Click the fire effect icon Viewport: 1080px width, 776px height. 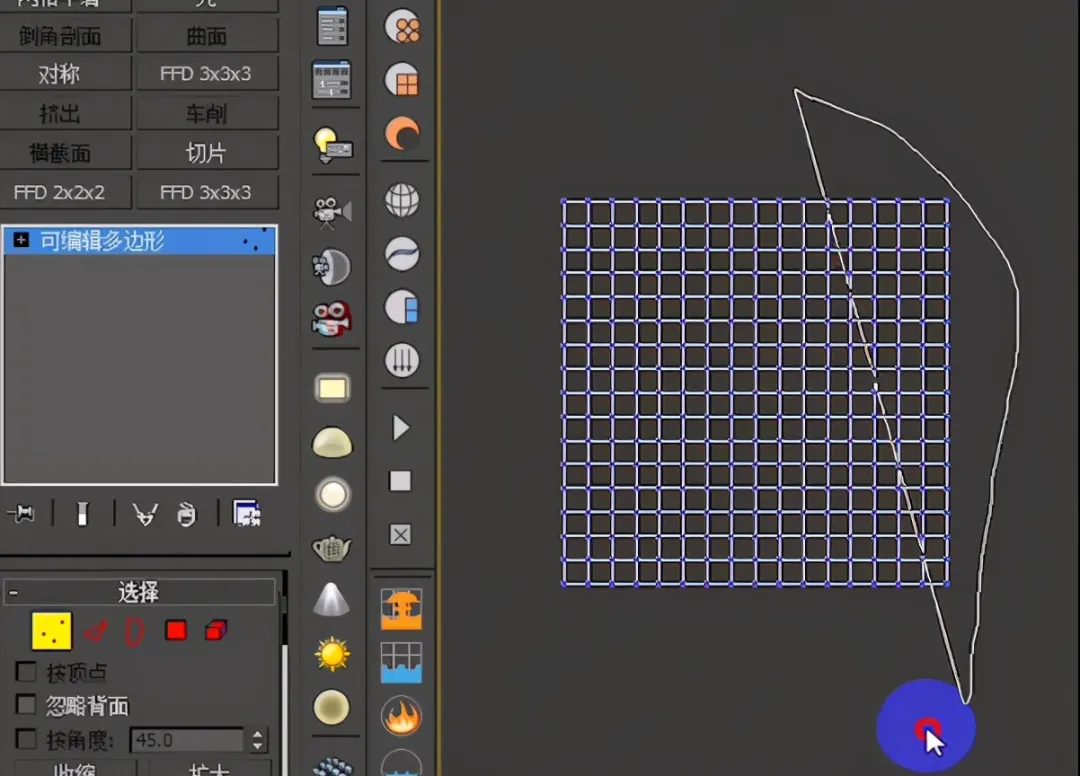(x=401, y=716)
